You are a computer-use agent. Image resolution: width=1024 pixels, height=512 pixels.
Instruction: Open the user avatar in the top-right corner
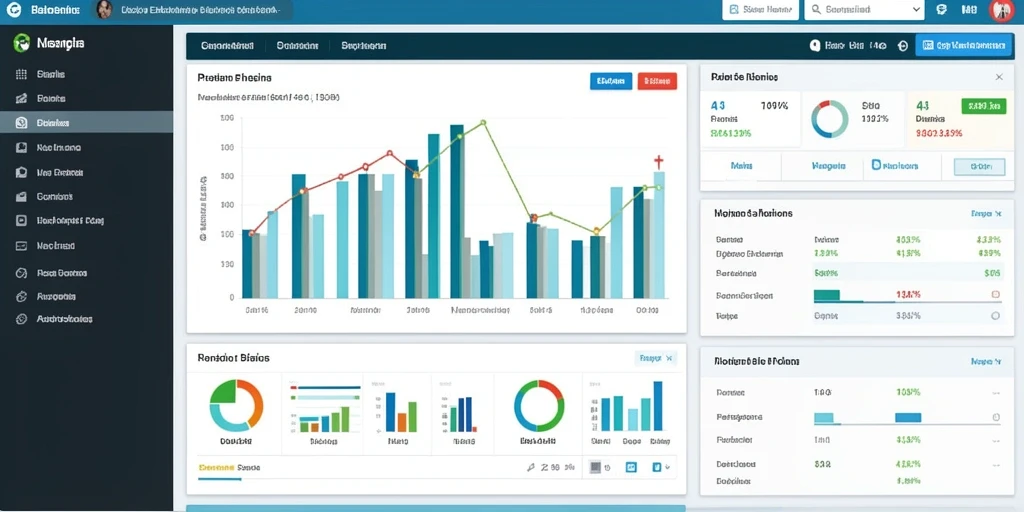click(1002, 10)
